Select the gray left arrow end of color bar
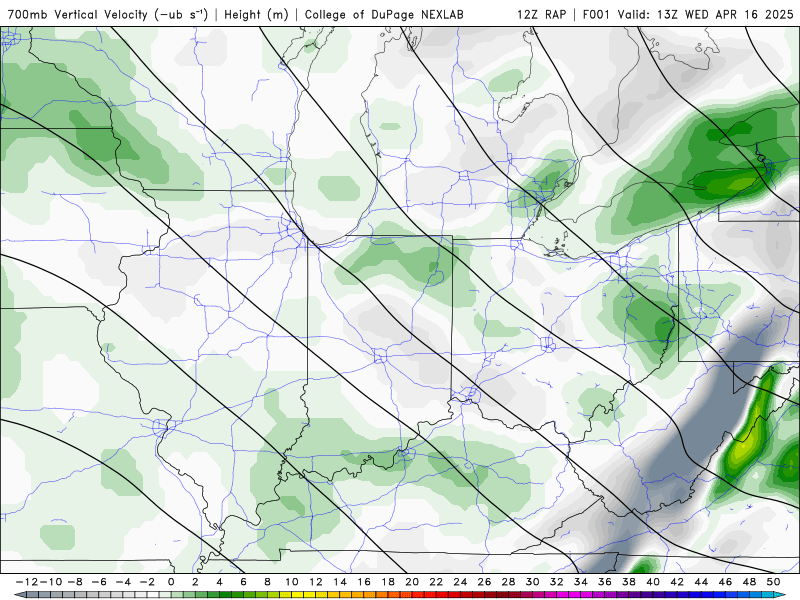Viewport: 800px width, 600px height. [x=19, y=595]
